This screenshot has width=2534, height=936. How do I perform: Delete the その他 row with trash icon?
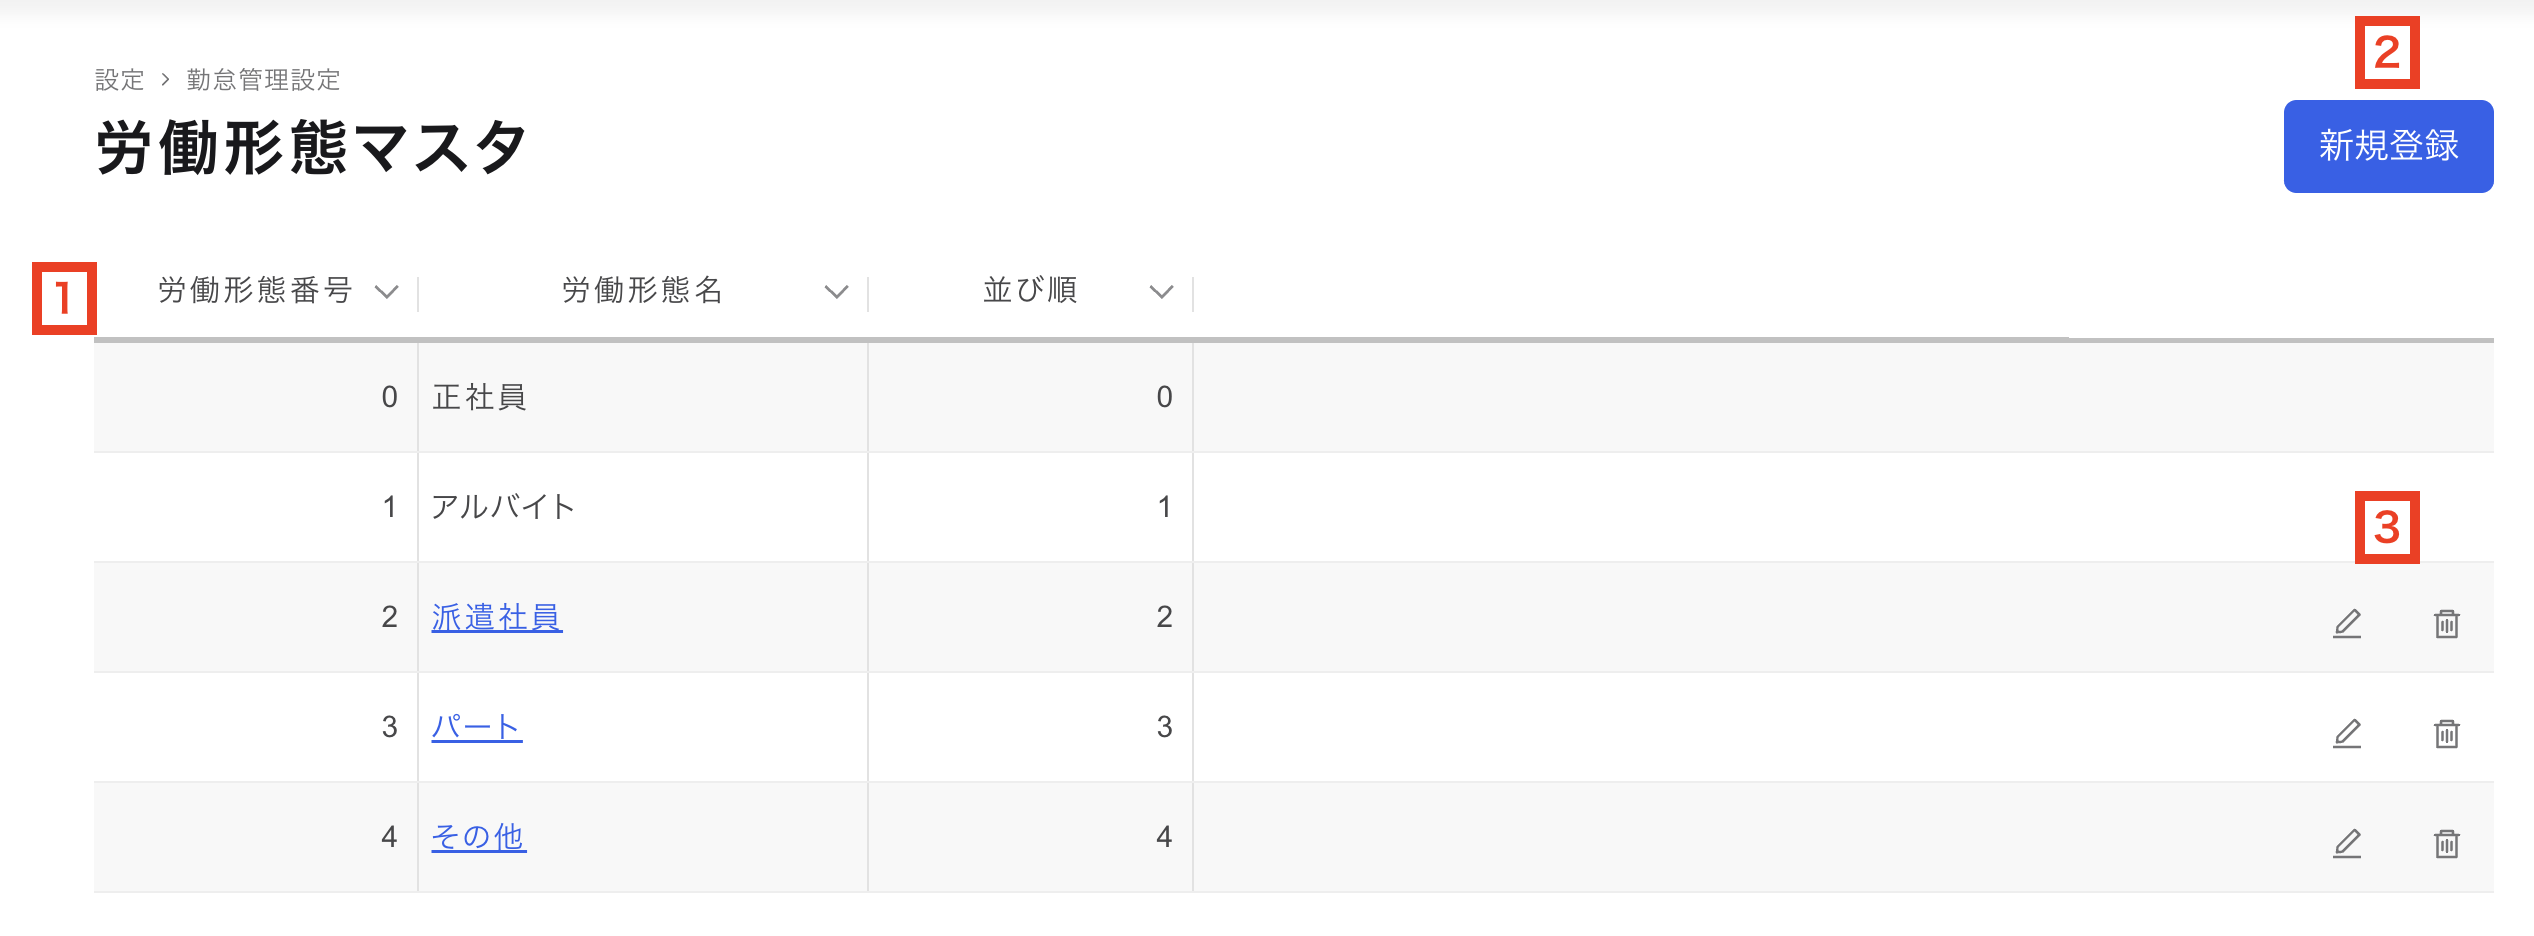point(2446,843)
